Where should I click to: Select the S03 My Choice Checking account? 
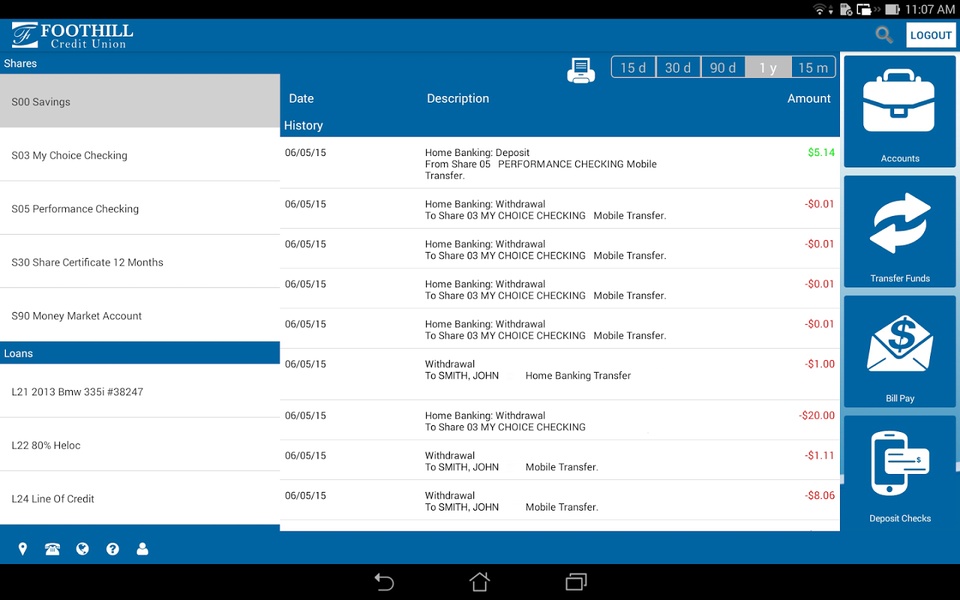[140, 155]
